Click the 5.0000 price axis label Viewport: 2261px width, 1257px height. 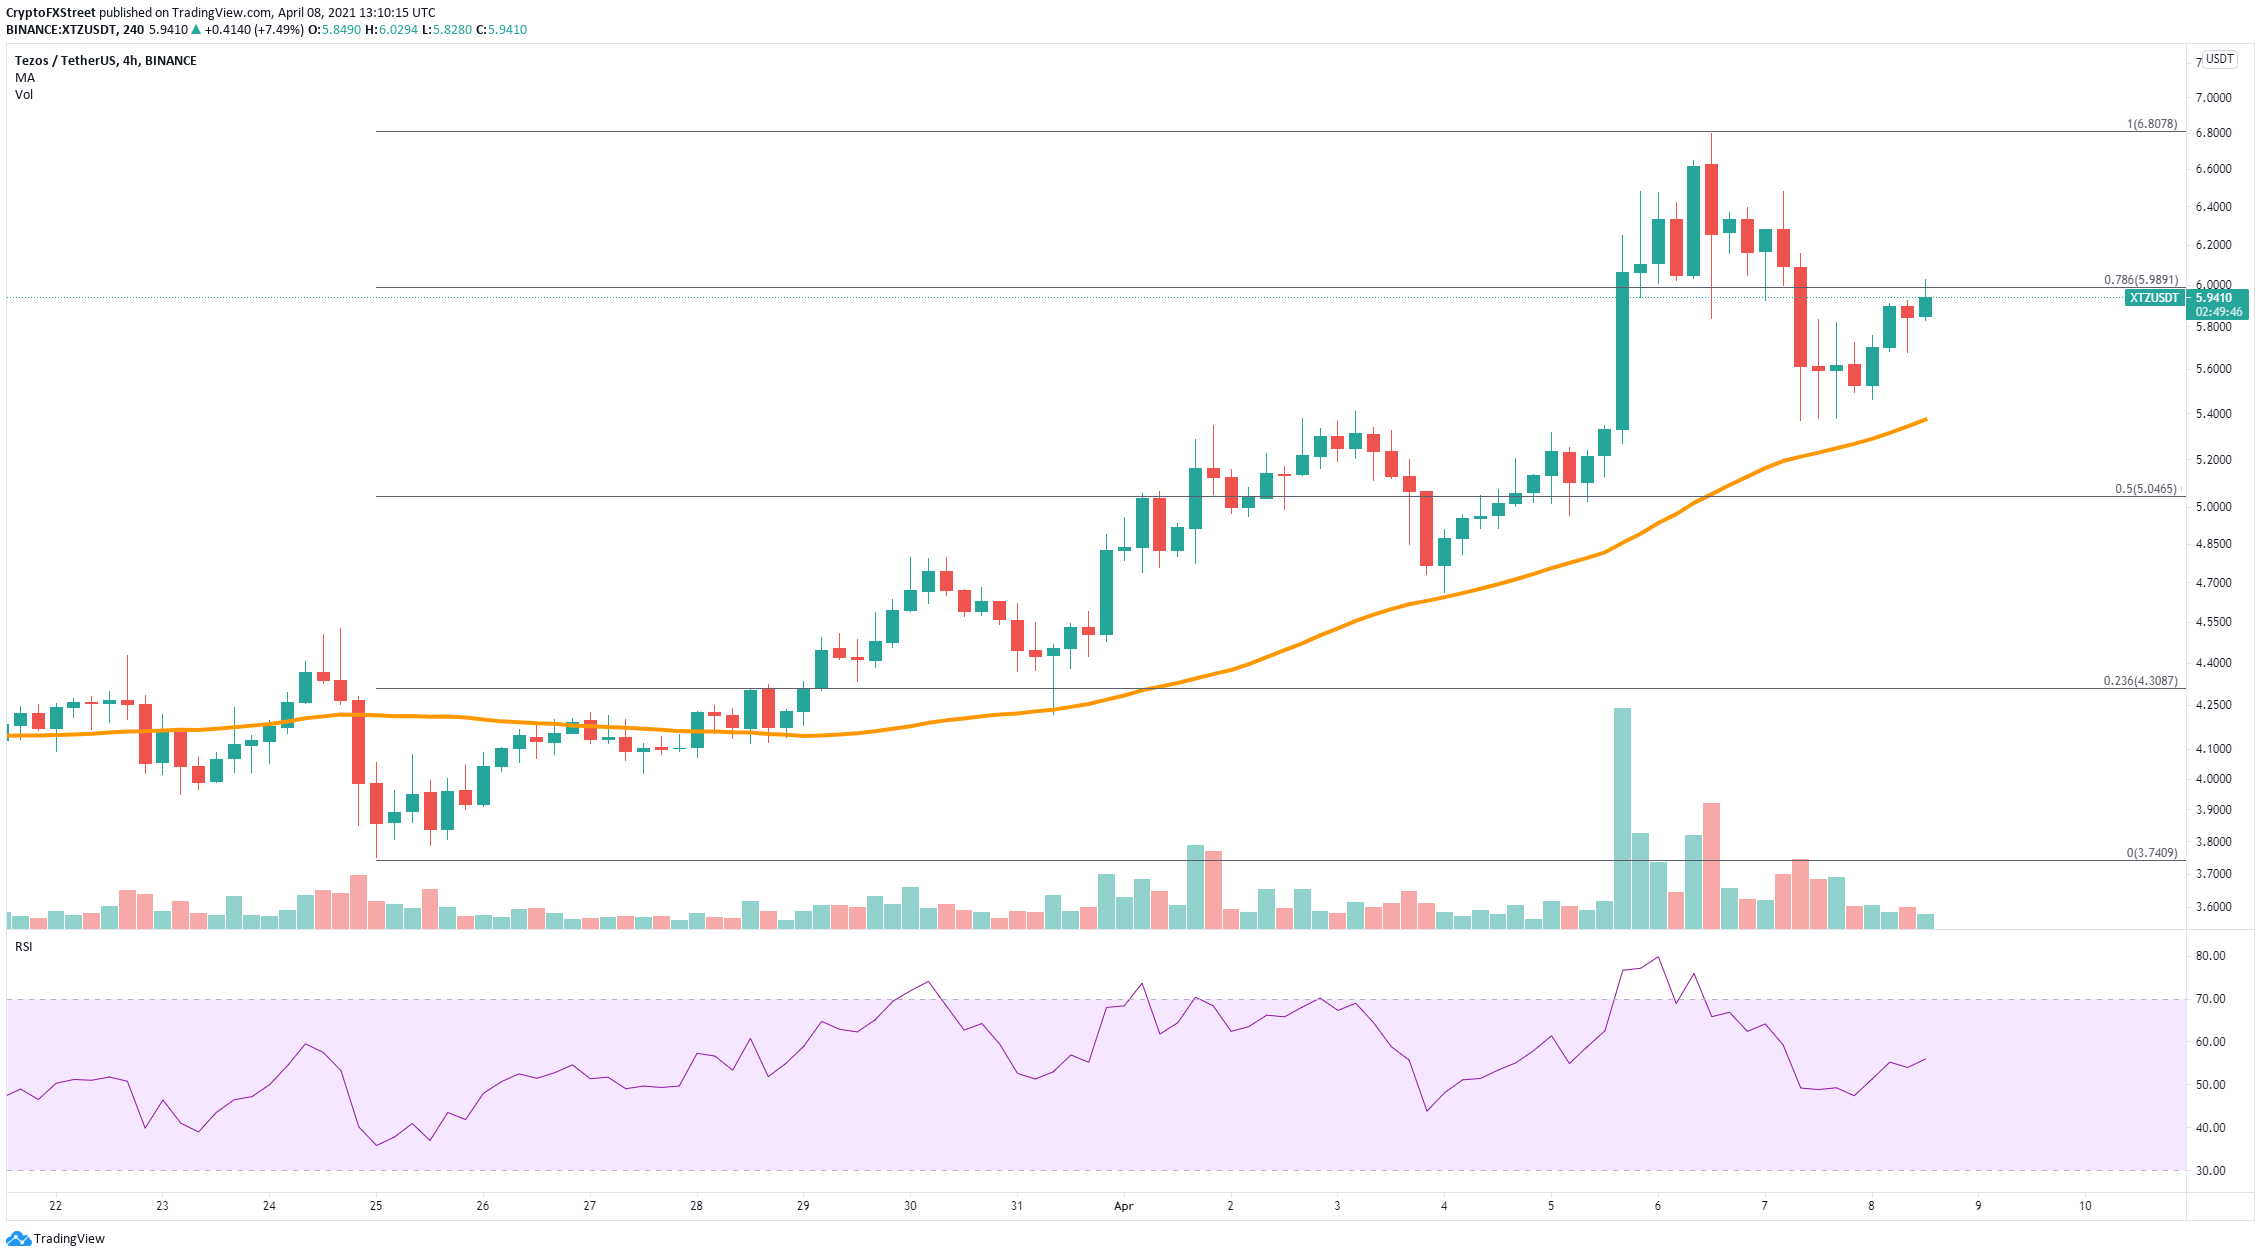(x=2213, y=507)
